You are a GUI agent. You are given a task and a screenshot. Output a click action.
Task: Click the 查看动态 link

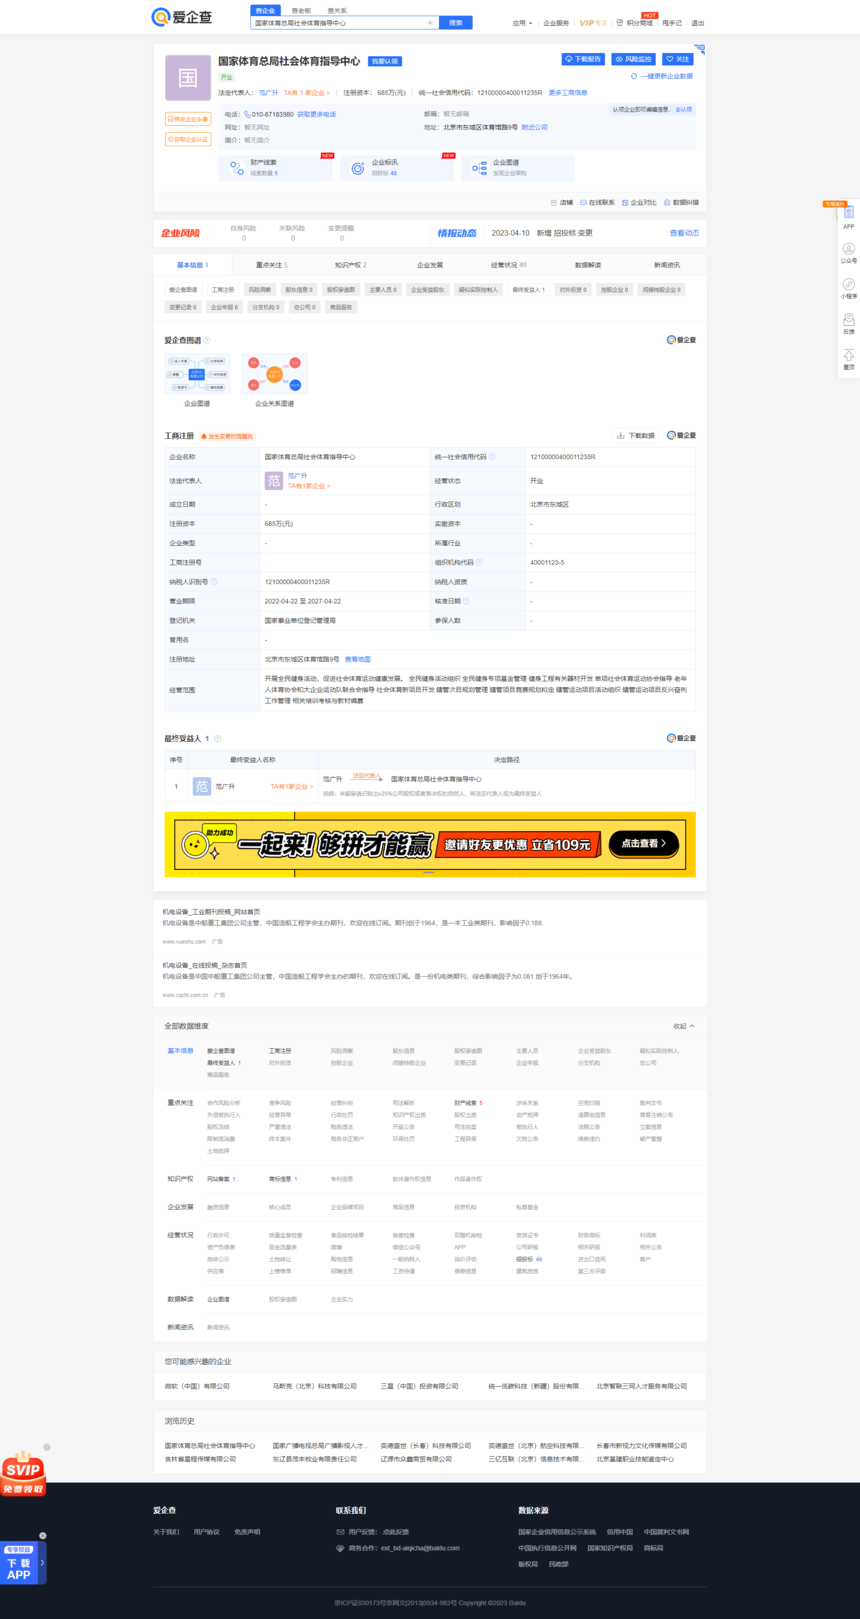click(684, 233)
